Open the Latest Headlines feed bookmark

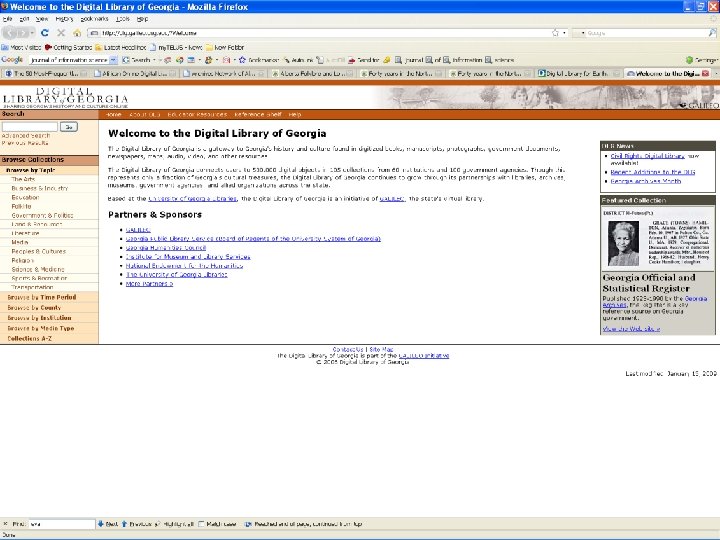120,47
